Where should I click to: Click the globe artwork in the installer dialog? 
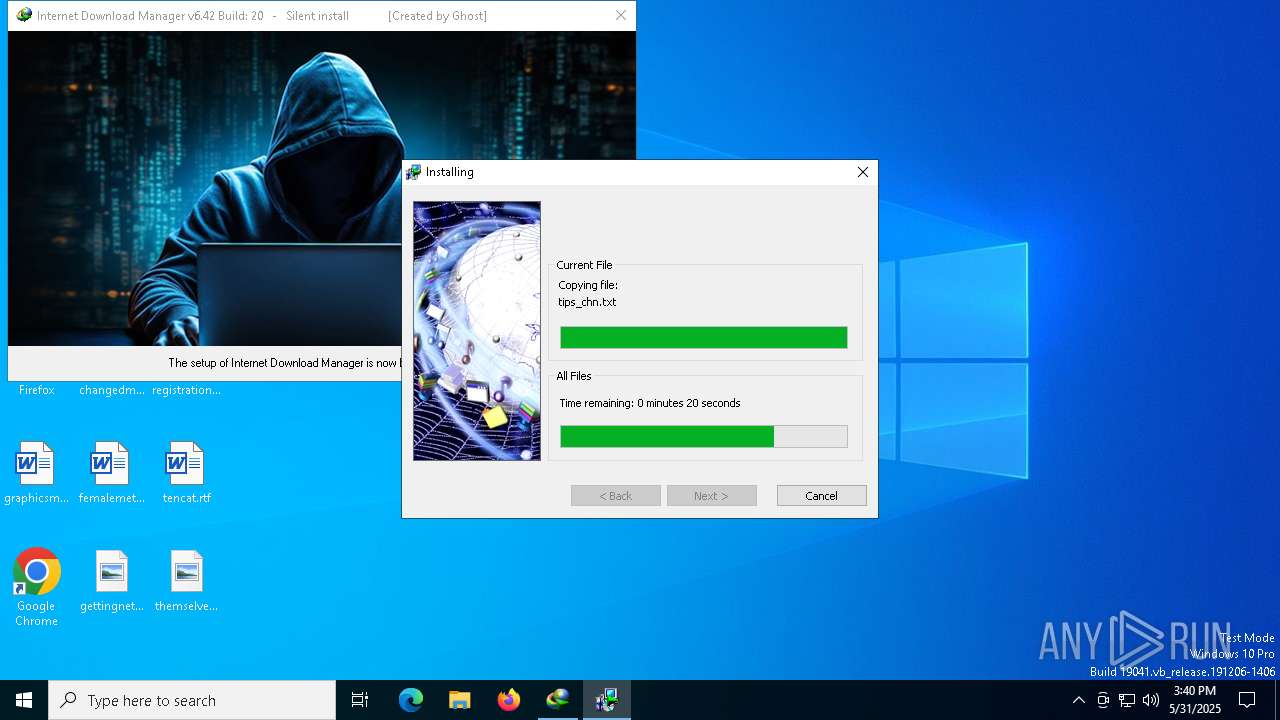(x=477, y=331)
